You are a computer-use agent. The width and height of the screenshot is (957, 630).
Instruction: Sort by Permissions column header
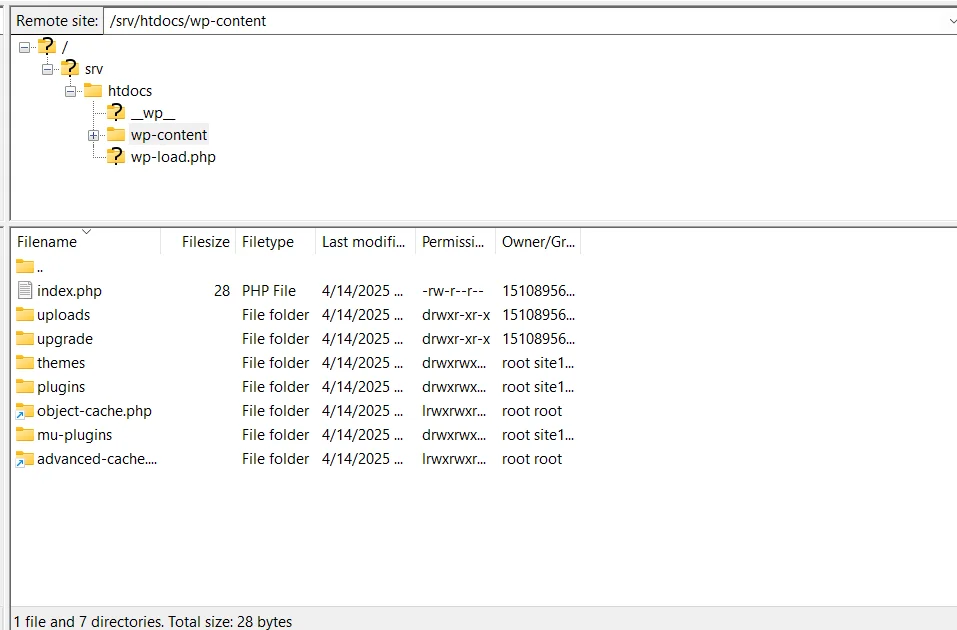[x=455, y=242]
